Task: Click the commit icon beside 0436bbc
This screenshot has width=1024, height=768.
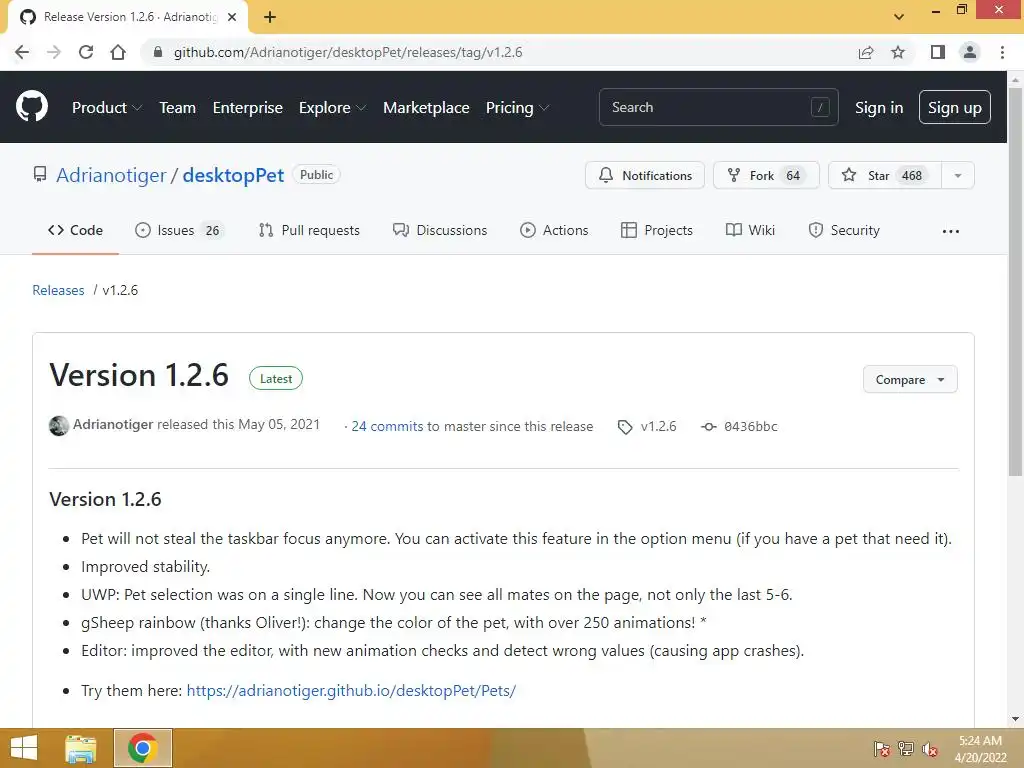Action: pyautogui.click(x=709, y=427)
